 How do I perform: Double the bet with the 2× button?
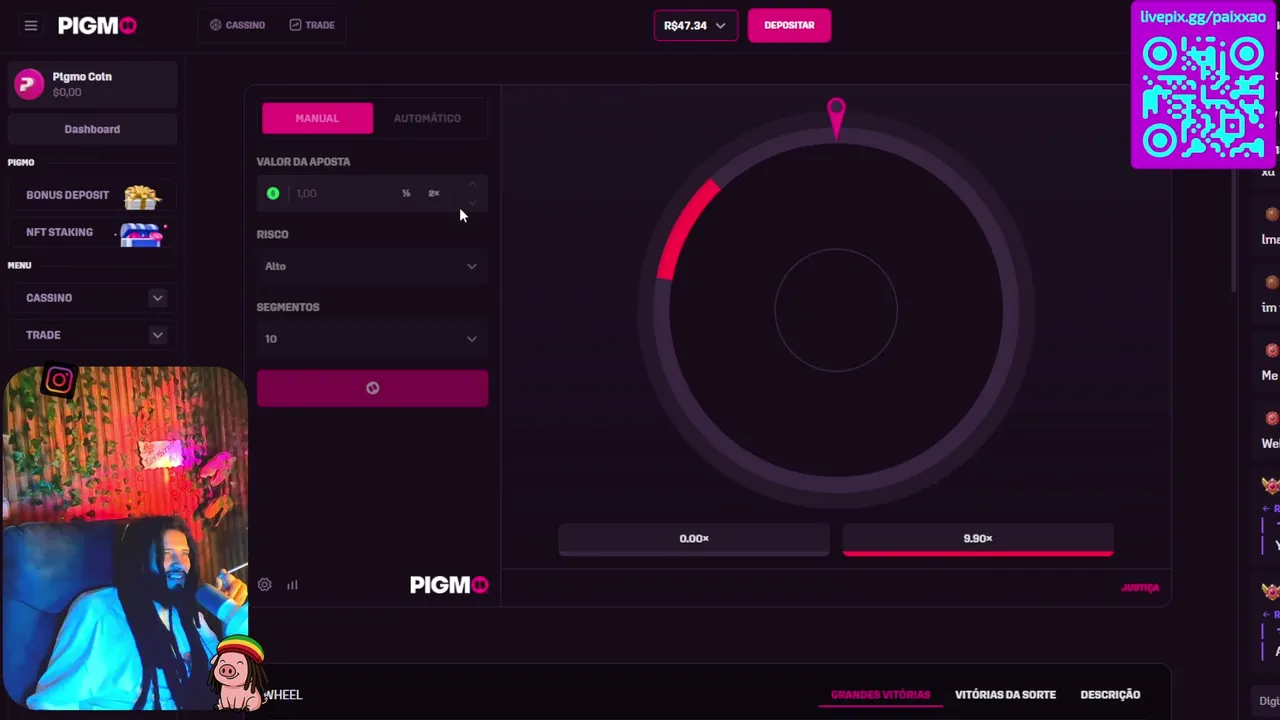point(434,193)
